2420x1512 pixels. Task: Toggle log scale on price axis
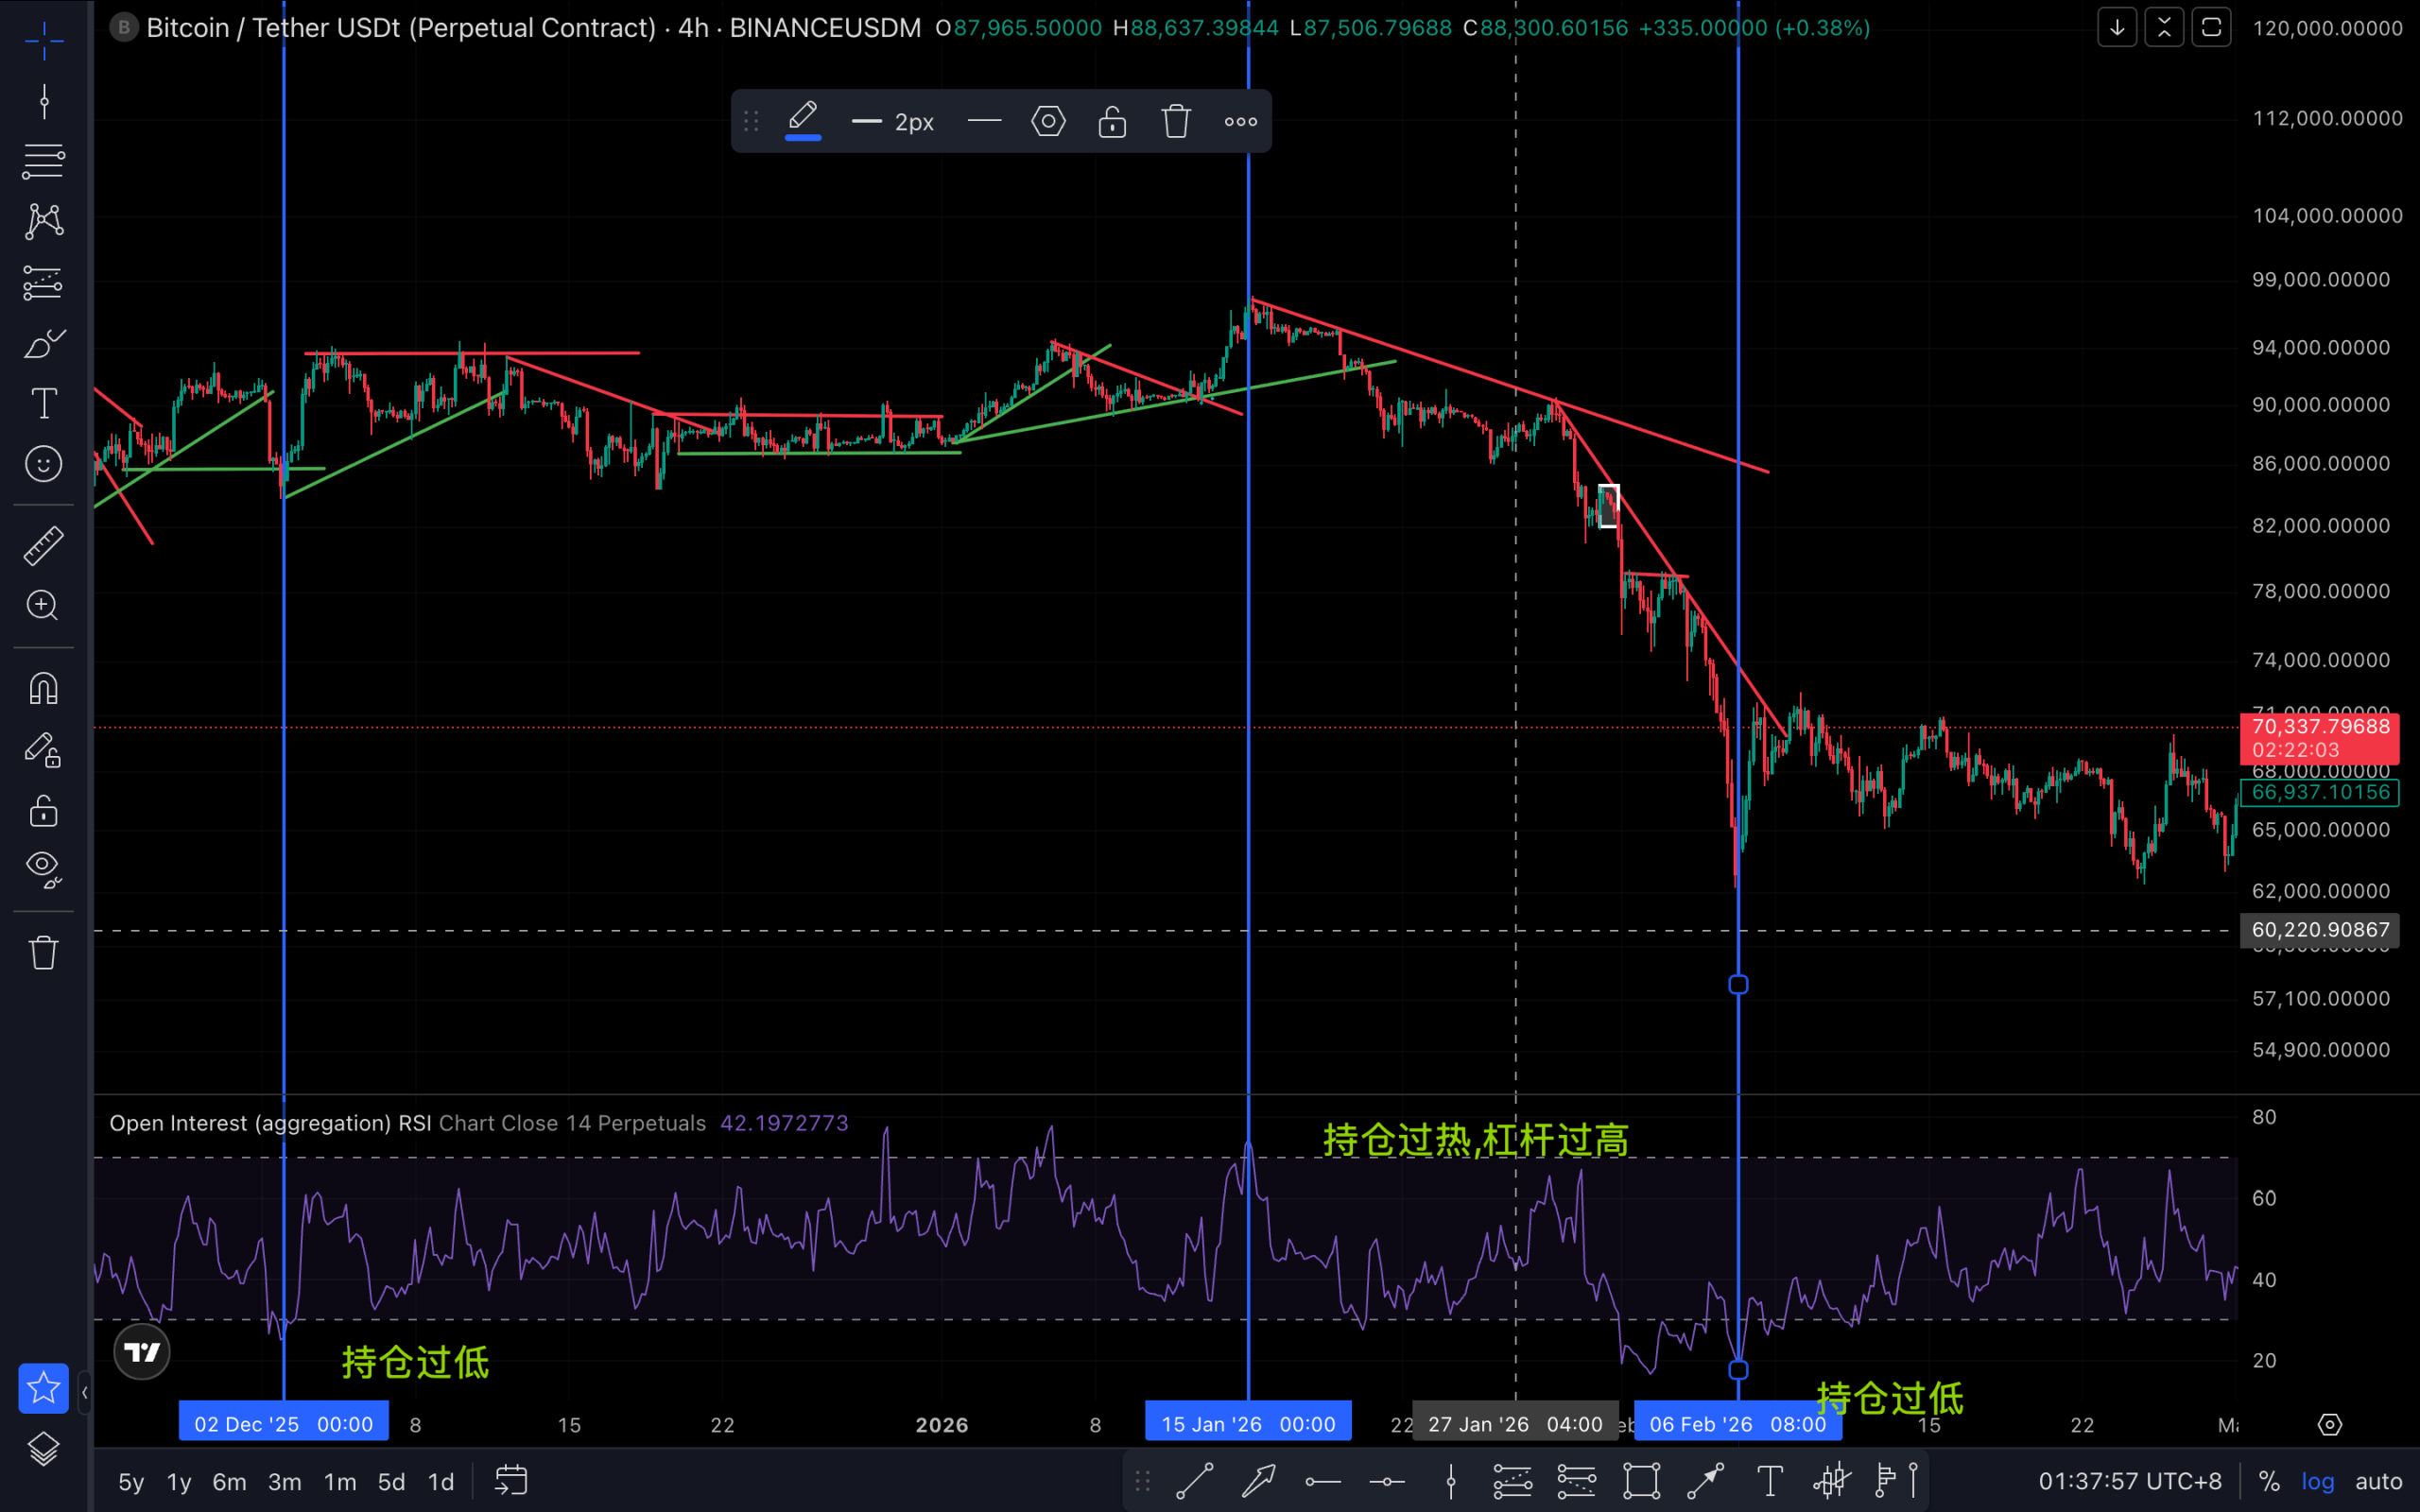[2317, 1481]
